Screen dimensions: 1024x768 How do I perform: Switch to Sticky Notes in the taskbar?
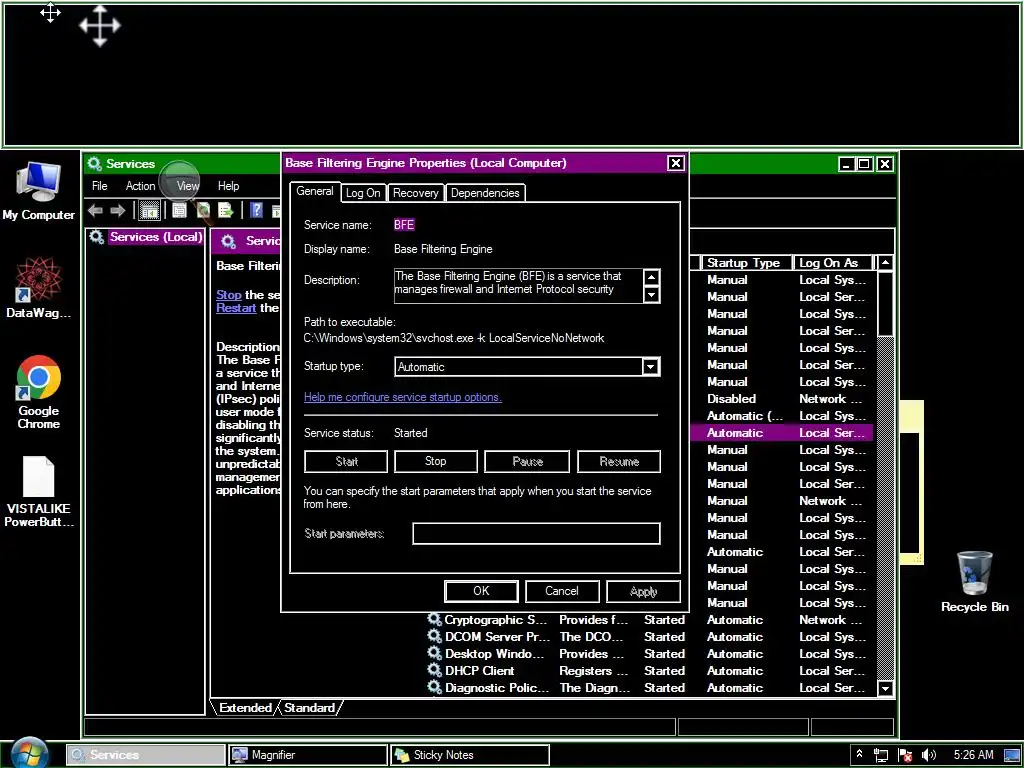coord(469,755)
